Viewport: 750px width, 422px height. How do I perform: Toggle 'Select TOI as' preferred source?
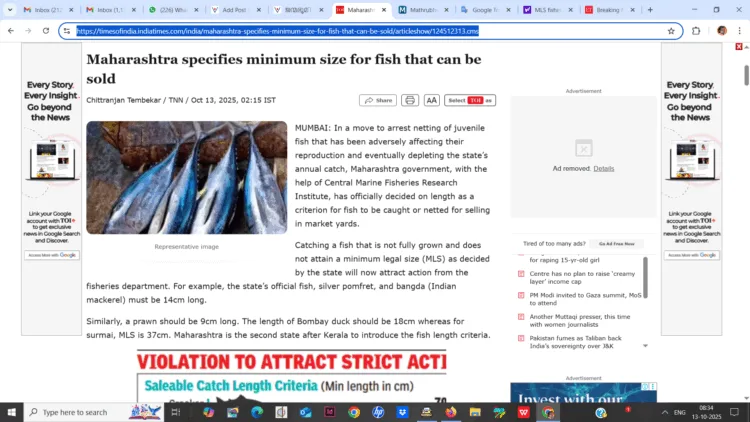[x=470, y=100]
